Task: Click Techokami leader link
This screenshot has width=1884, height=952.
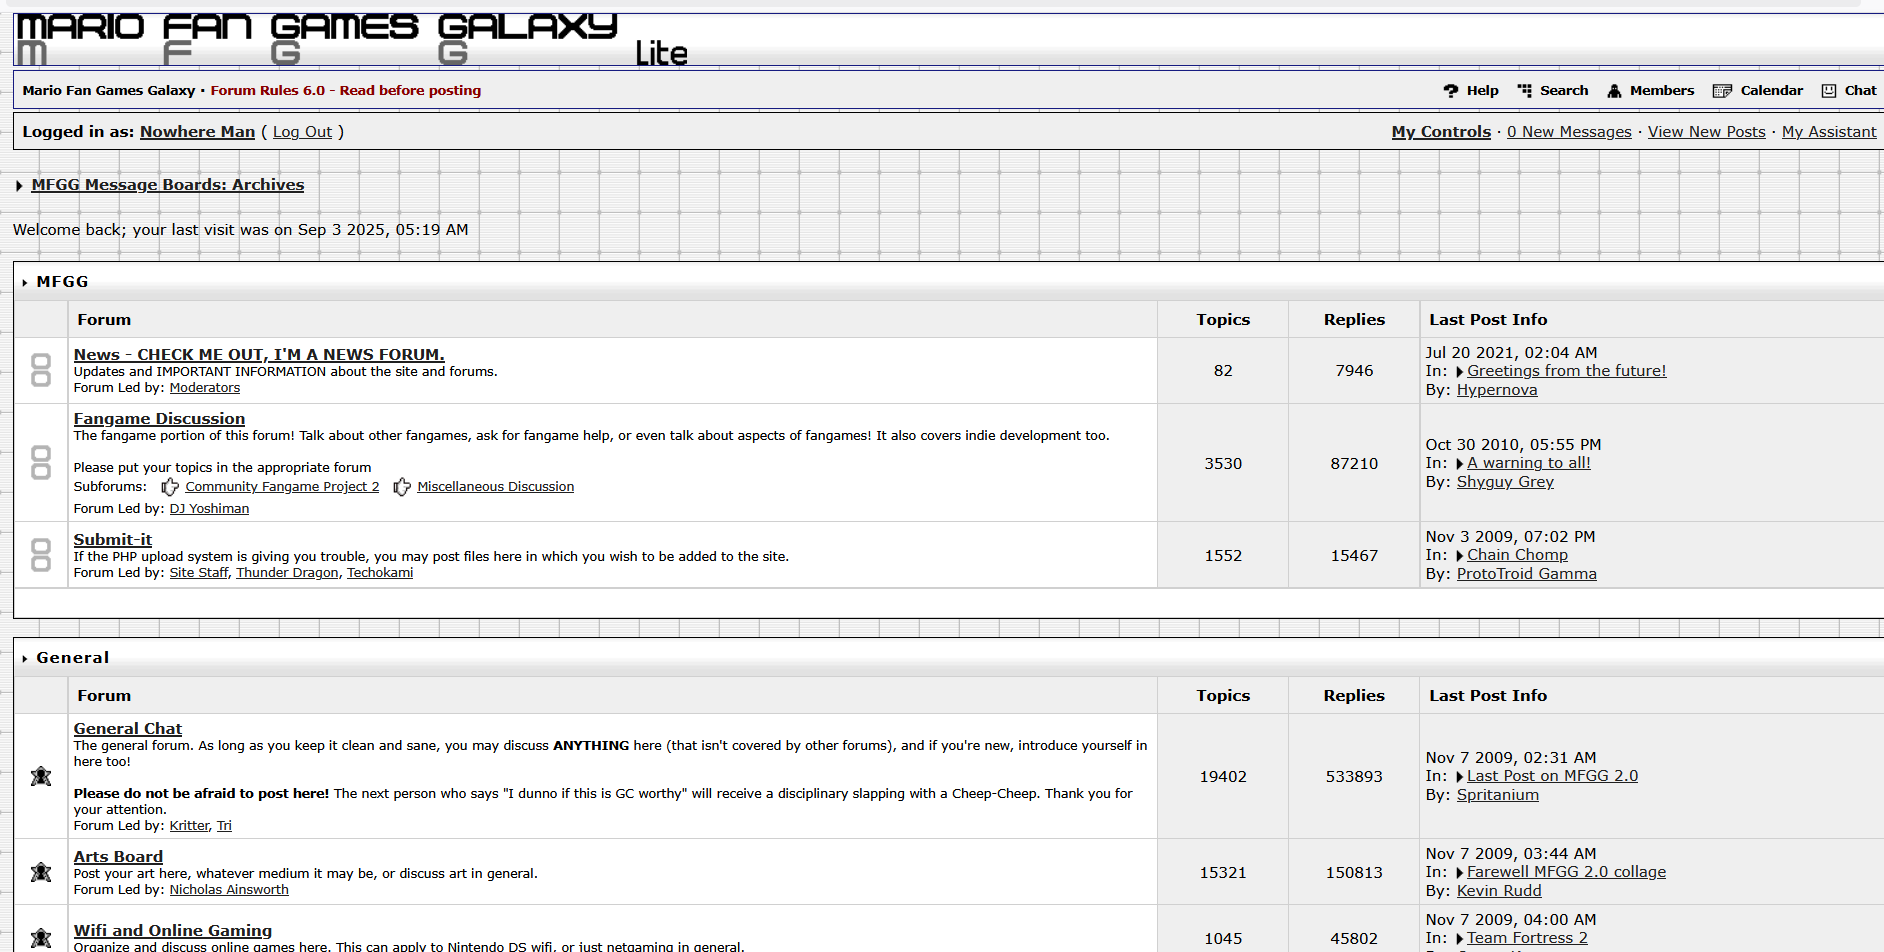Action: [x=380, y=573]
